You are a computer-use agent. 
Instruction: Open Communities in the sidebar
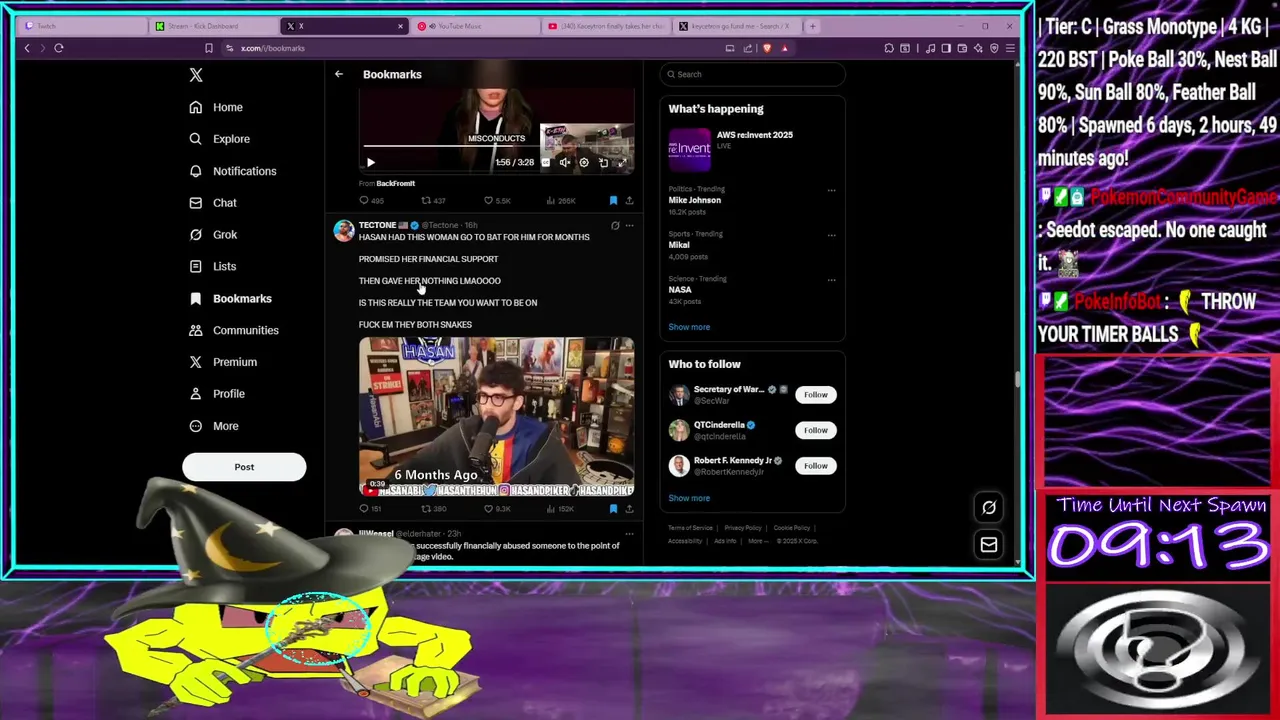click(234, 330)
